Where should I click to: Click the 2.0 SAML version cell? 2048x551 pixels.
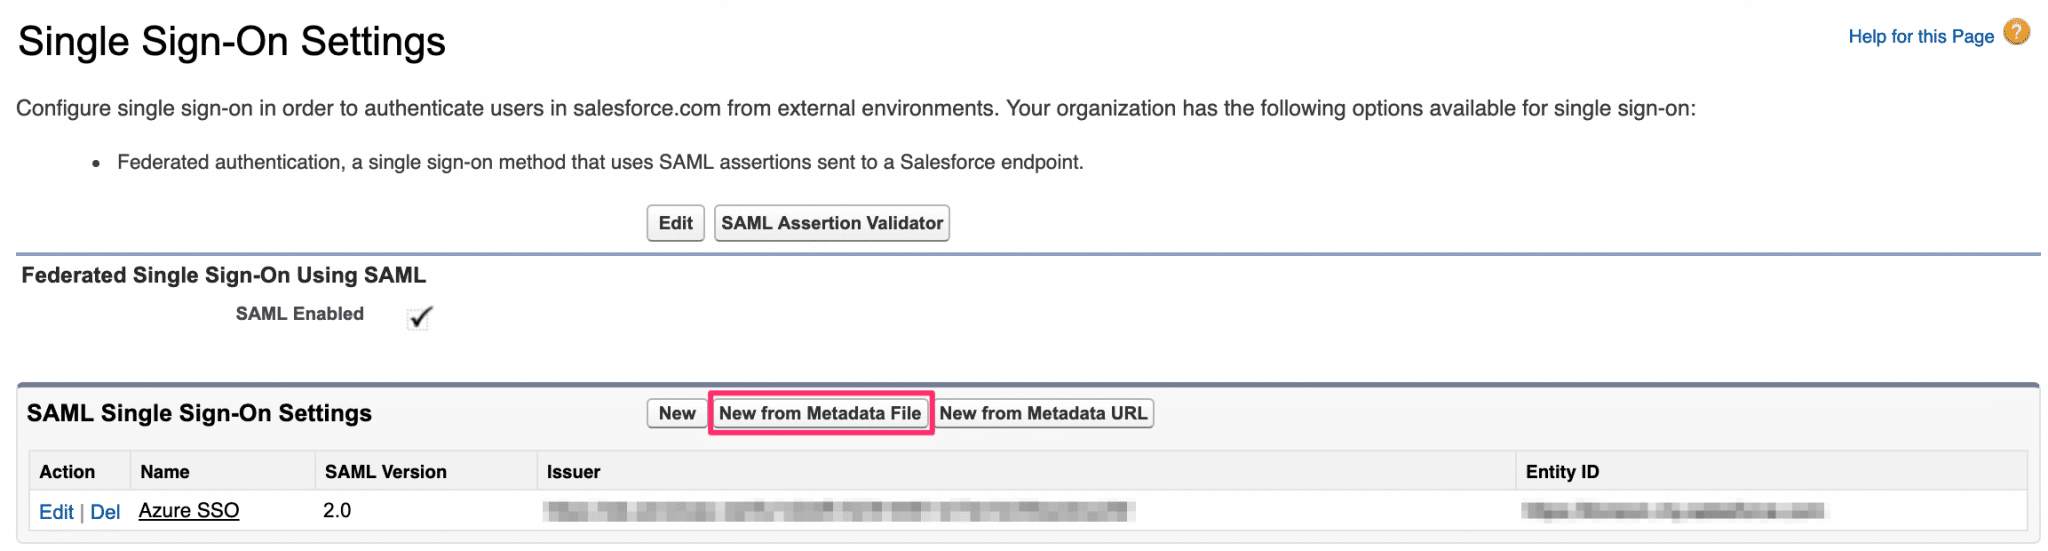[337, 511]
